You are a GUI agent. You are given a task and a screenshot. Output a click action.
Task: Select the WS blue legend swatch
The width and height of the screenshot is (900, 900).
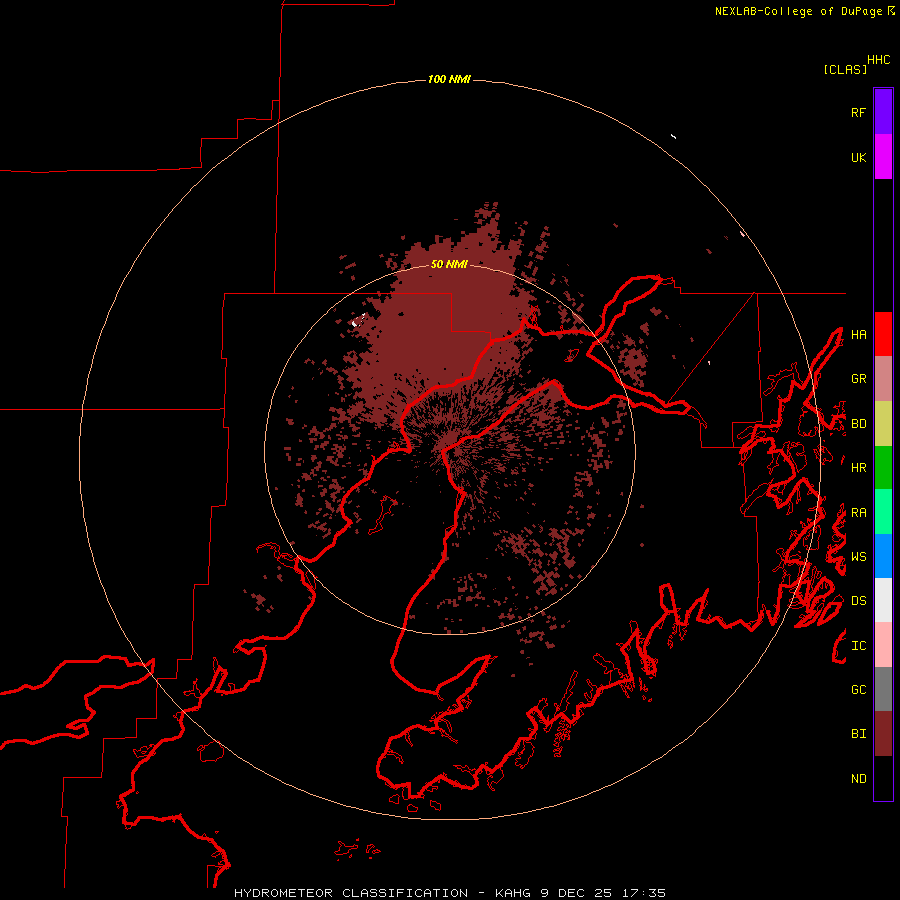tap(883, 556)
